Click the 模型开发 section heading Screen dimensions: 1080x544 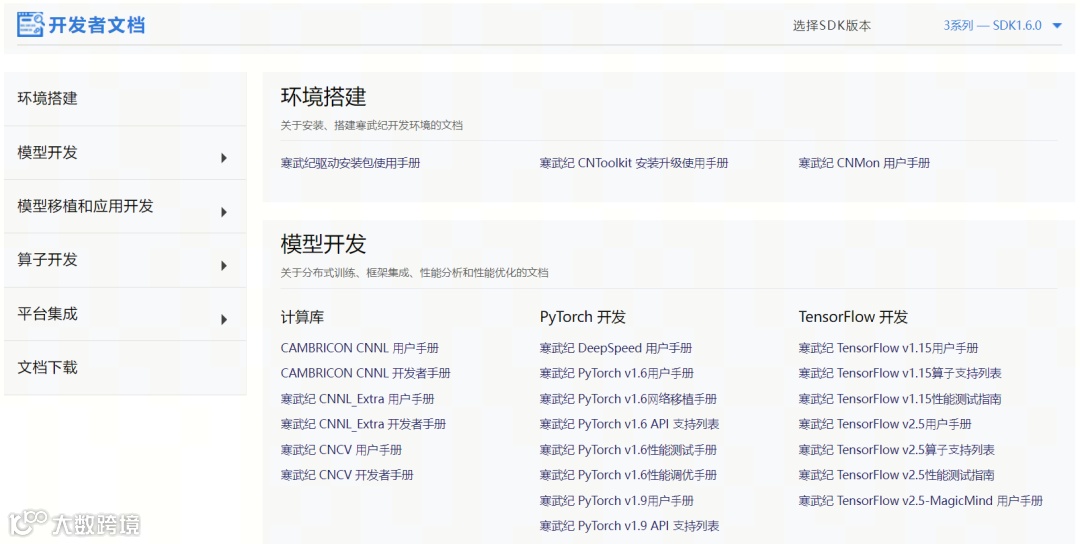tap(323, 244)
